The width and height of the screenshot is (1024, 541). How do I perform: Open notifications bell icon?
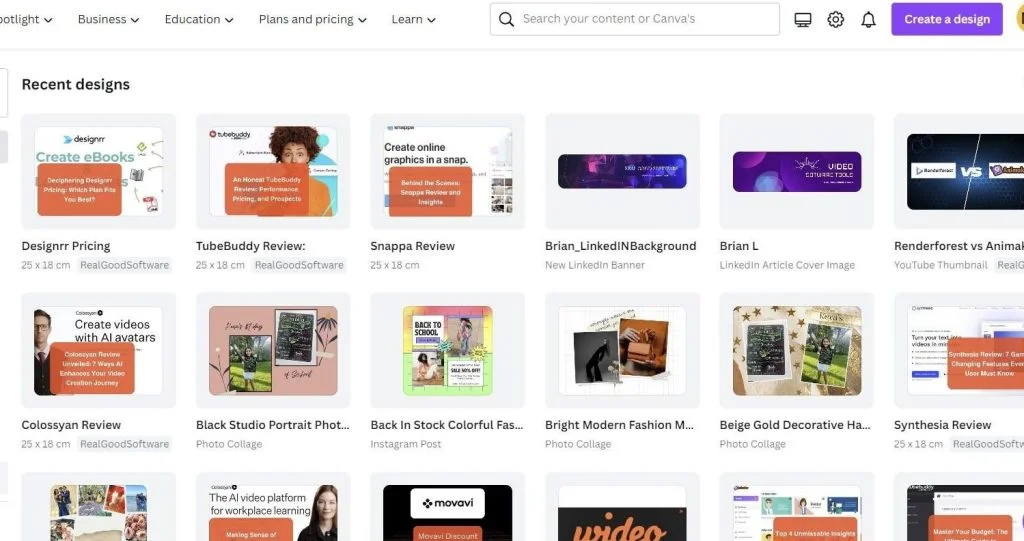click(868, 20)
